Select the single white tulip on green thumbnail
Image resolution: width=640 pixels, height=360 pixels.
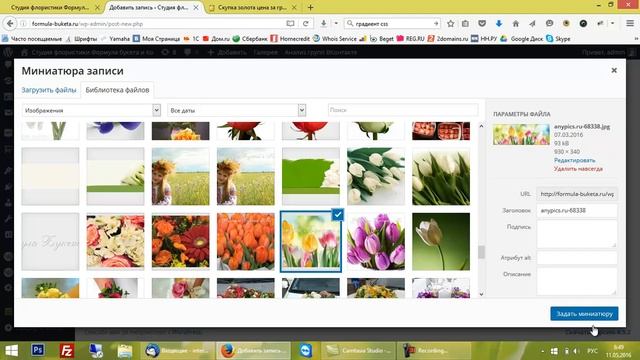click(x=441, y=242)
